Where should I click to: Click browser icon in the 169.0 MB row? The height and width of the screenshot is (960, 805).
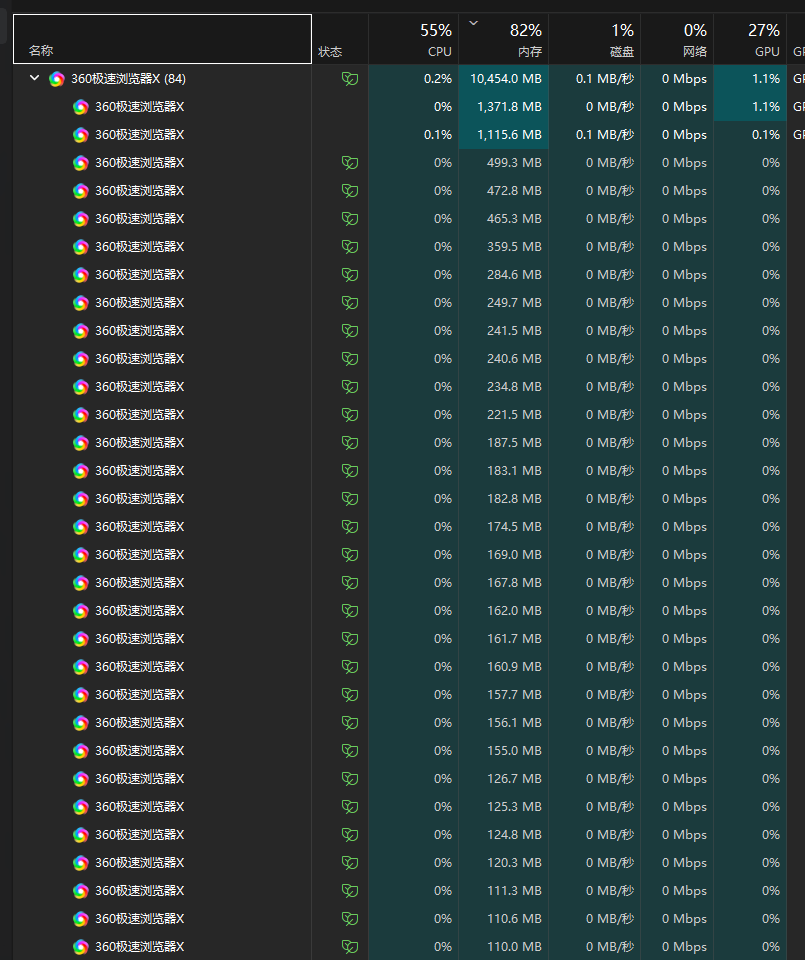pos(81,555)
